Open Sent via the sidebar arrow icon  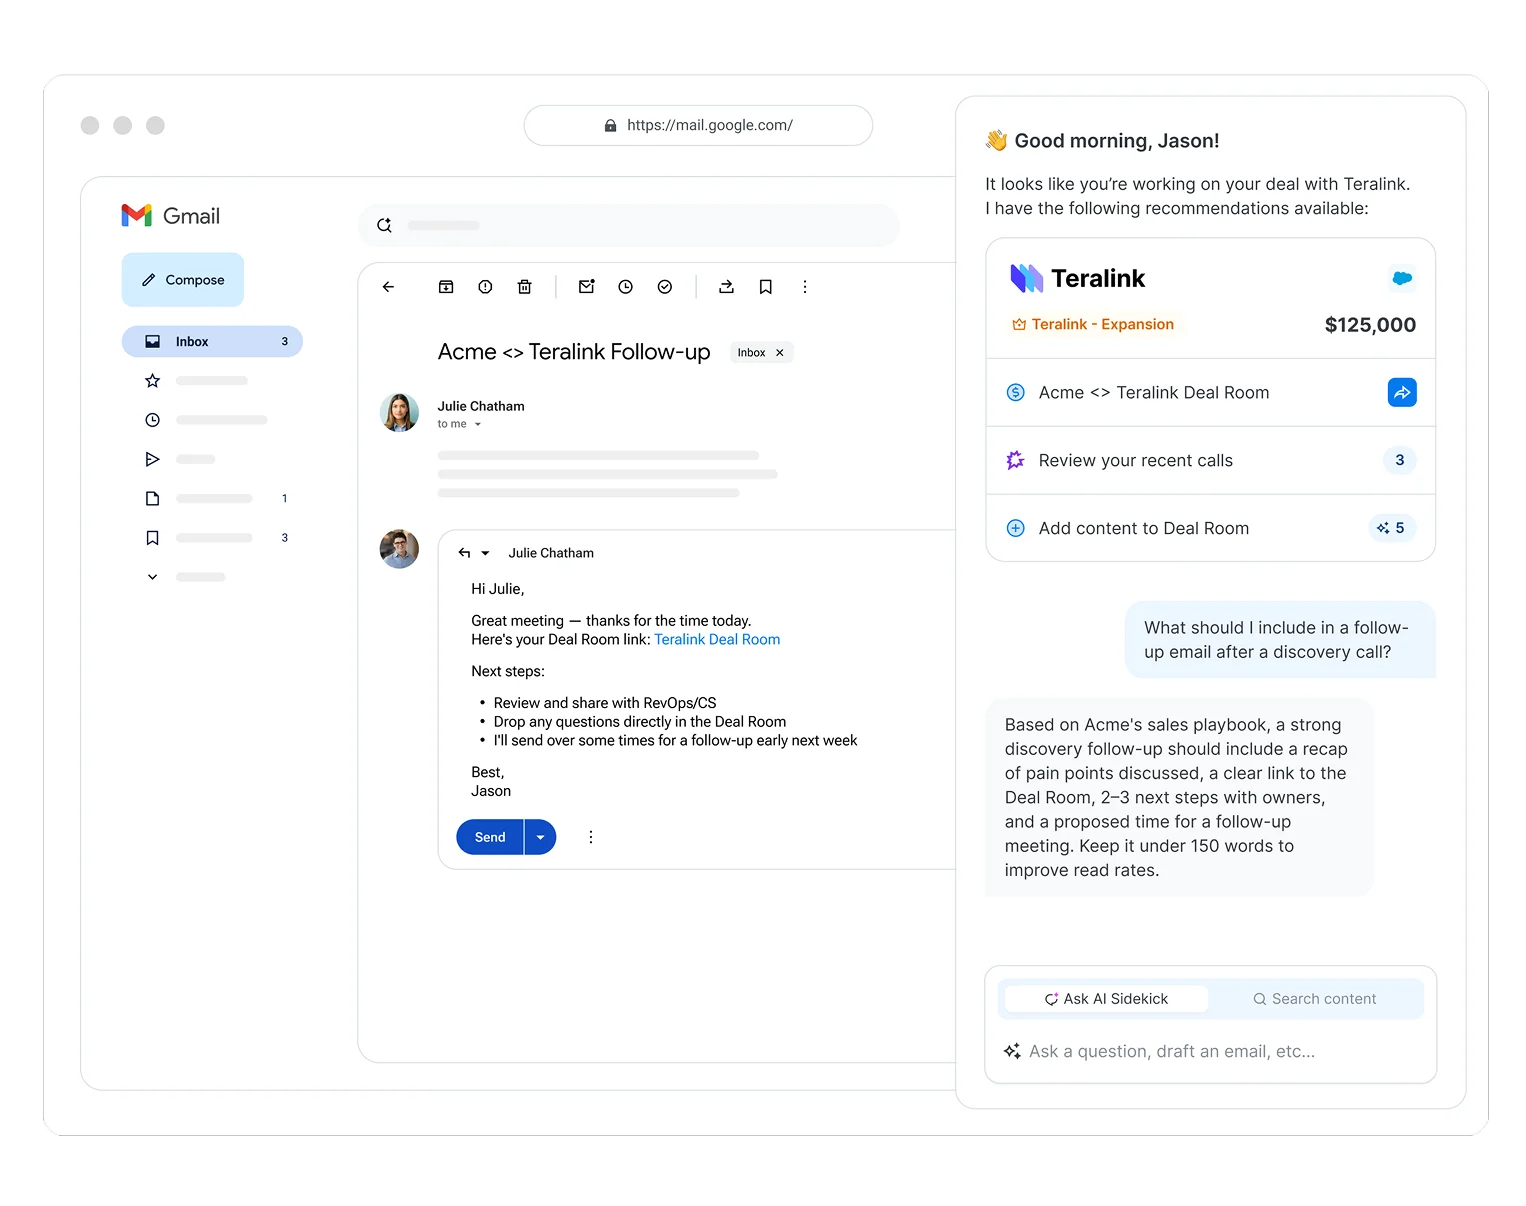point(152,459)
